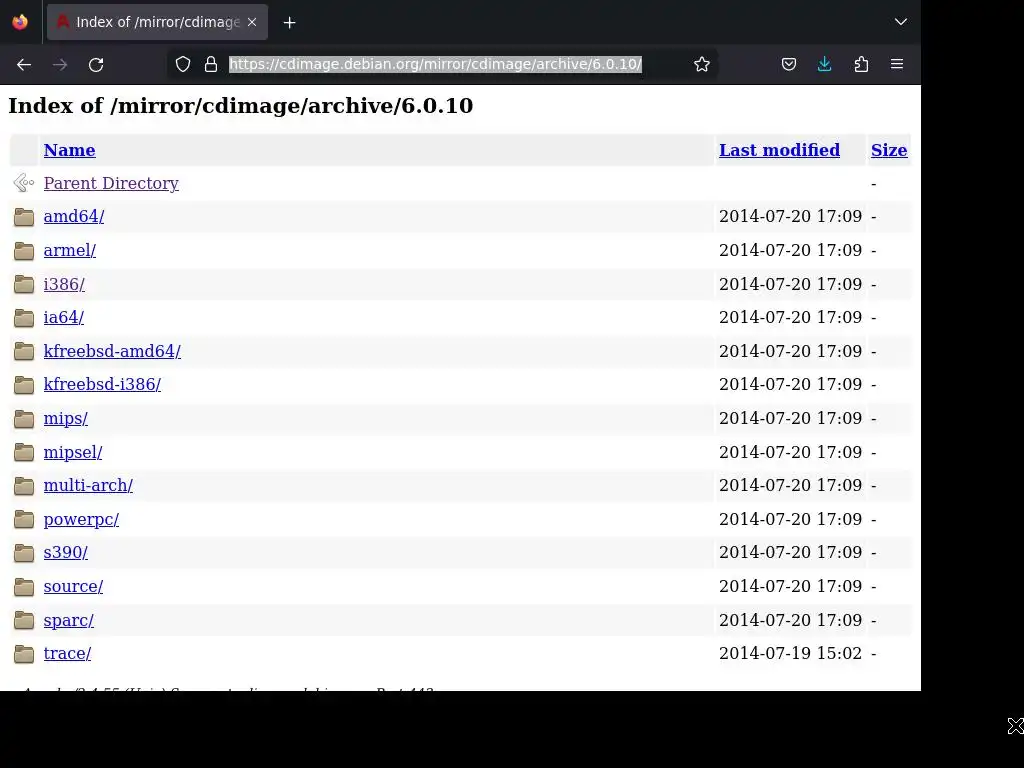Open the downloads panel
Screen dimensions: 1024x768
click(825, 64)
